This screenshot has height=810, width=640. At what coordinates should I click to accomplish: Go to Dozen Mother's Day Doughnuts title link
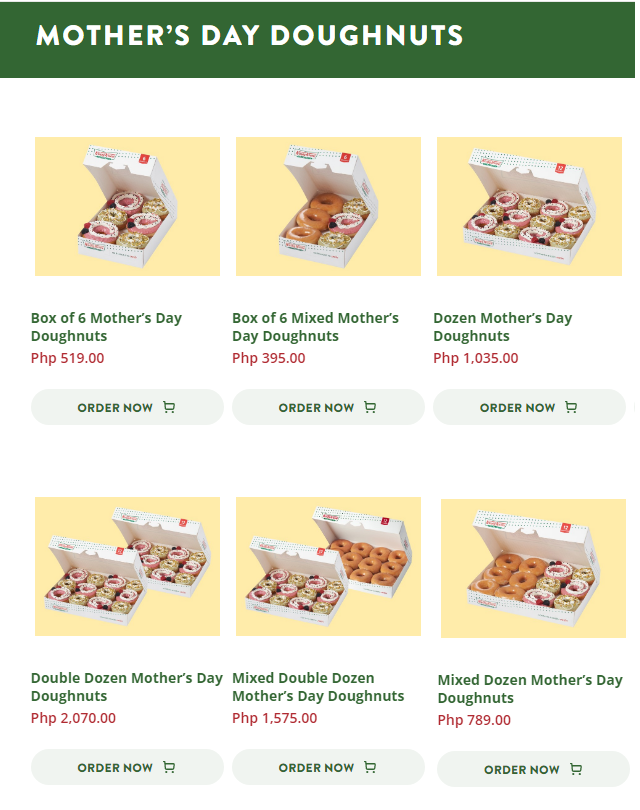pyautogui.click(x=502, y=327)
